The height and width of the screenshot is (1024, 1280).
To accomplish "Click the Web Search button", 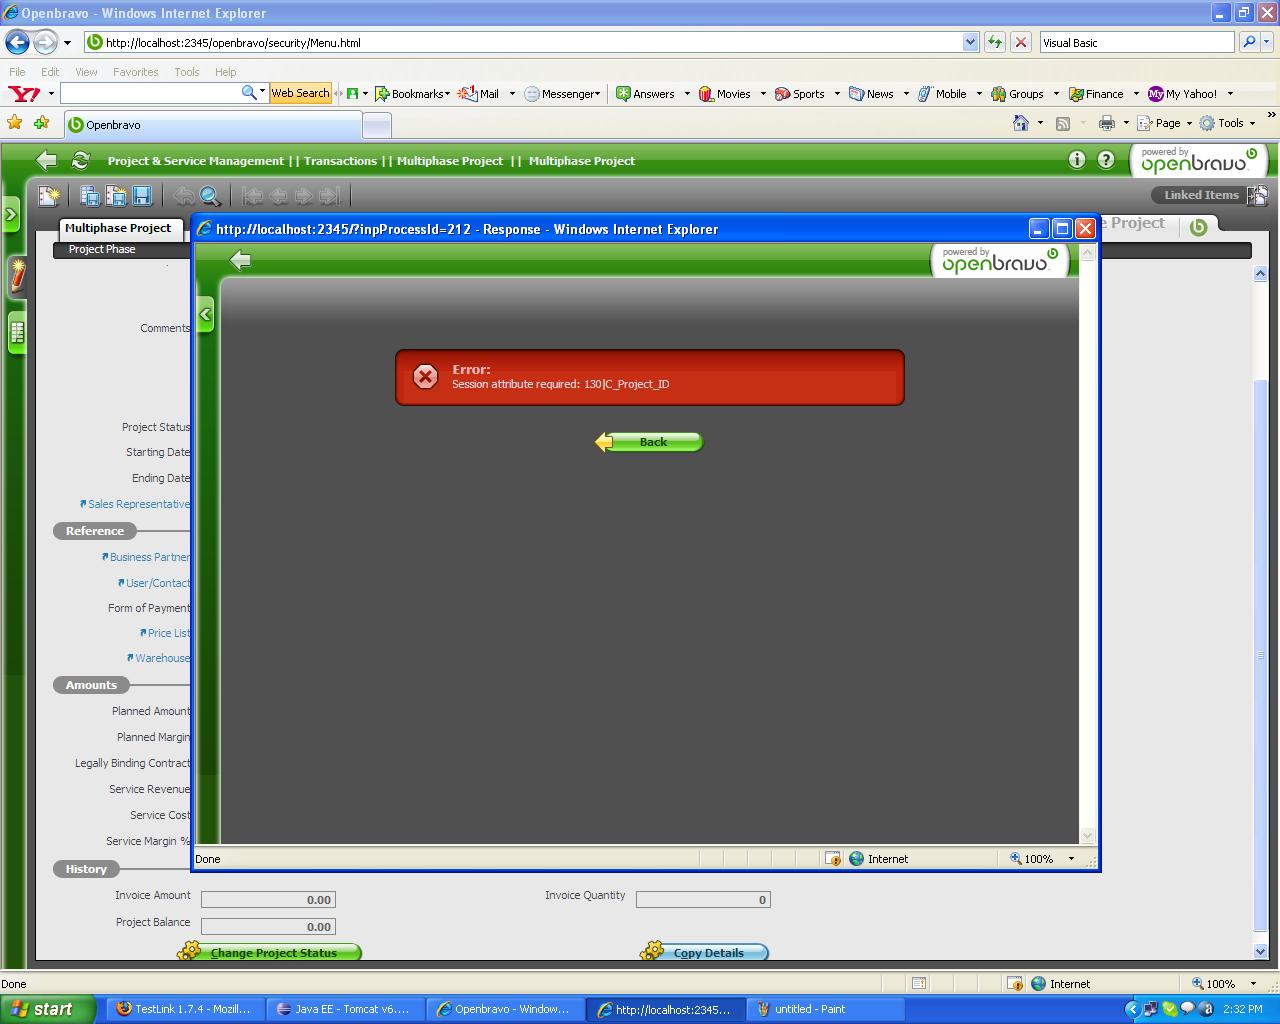I will coord(300,93).
